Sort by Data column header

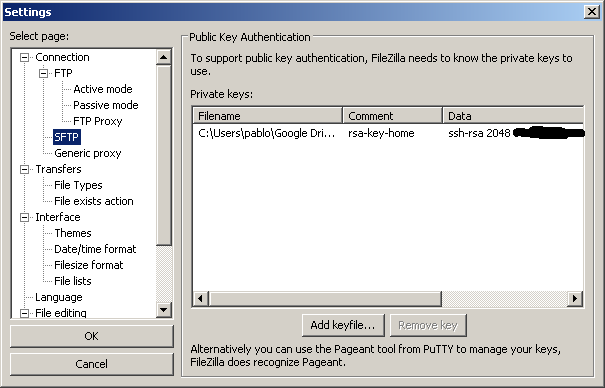(513, 116)
